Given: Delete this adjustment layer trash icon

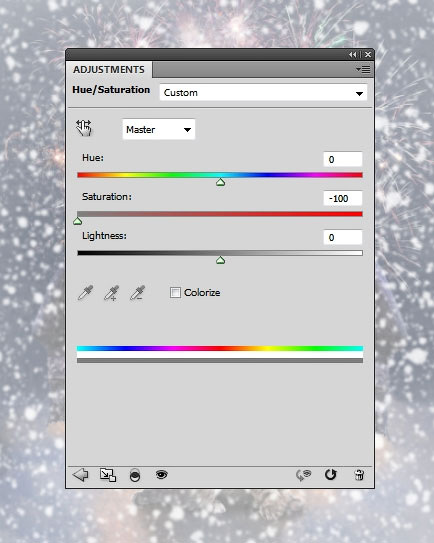Looking at the screenshot, I should [359, 474].
